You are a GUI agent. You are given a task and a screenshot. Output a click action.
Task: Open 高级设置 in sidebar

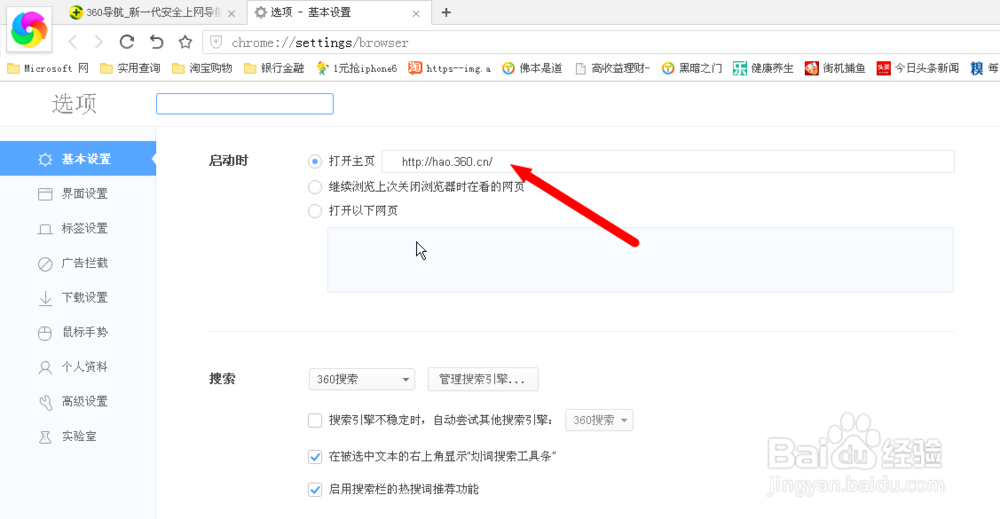78,402
